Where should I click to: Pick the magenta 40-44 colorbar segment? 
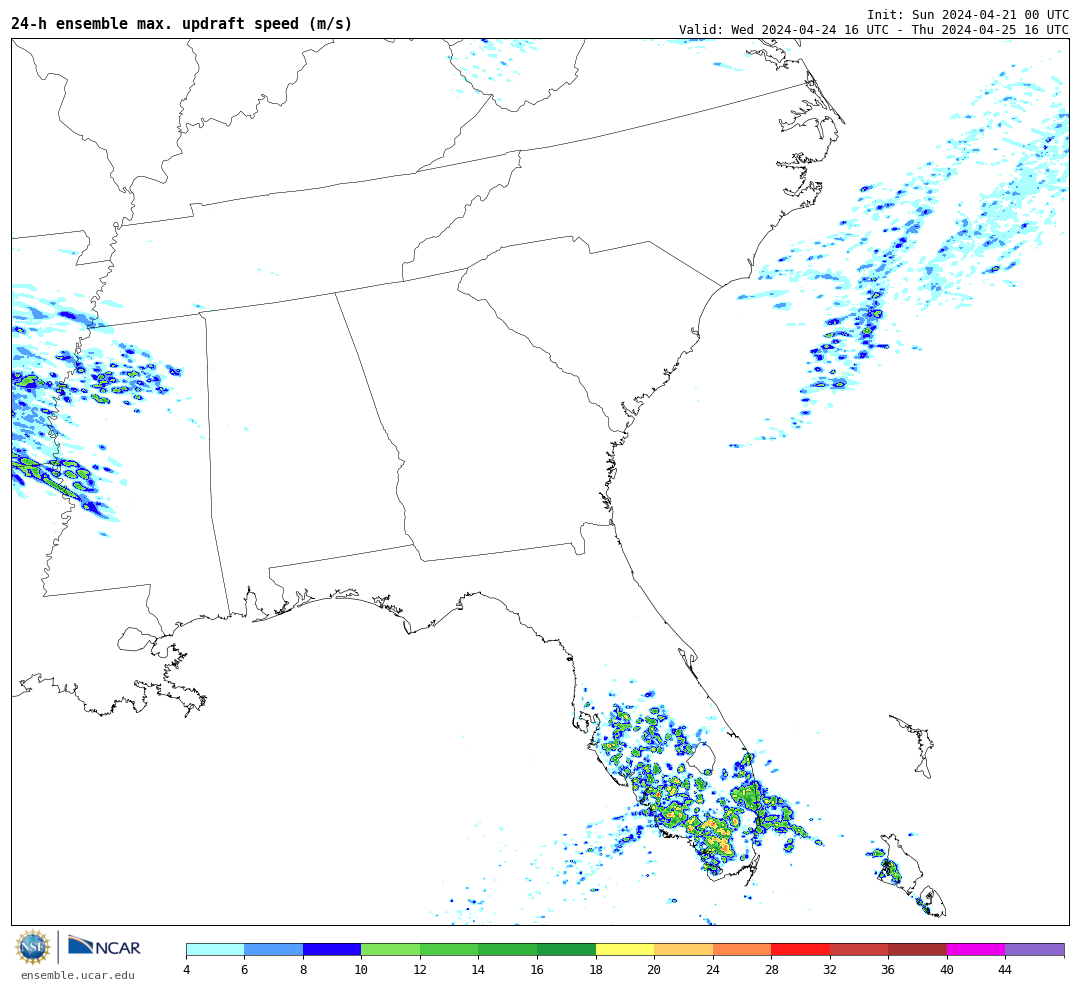point(976,949)
